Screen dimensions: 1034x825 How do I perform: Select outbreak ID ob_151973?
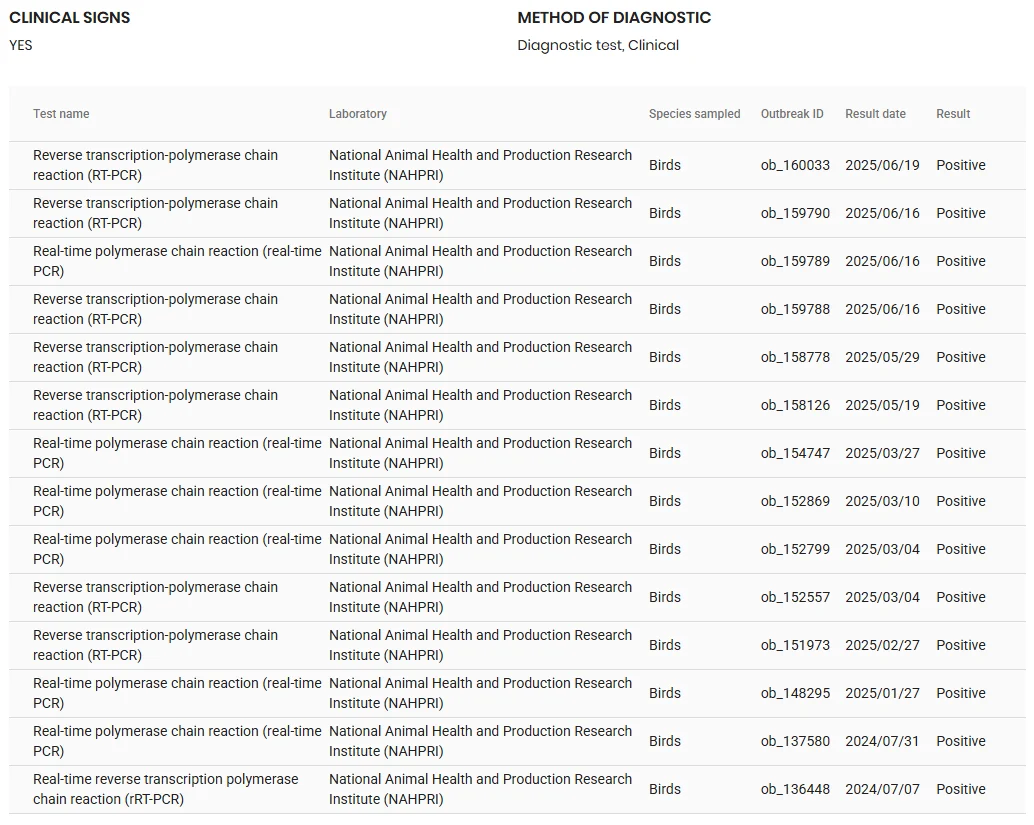pyautogui.click(x=795, y=645)
